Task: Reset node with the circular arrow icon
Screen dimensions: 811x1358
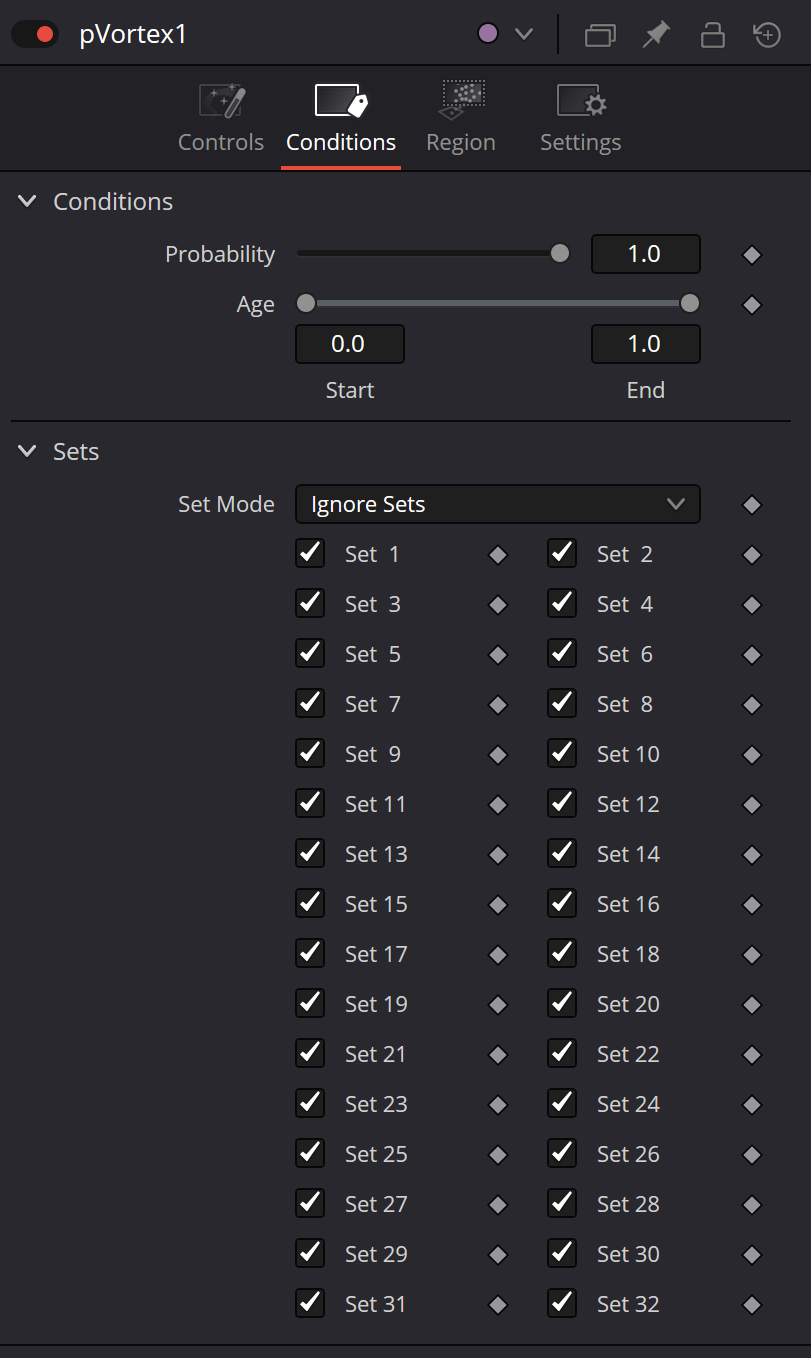Action: tap(767, 35)
